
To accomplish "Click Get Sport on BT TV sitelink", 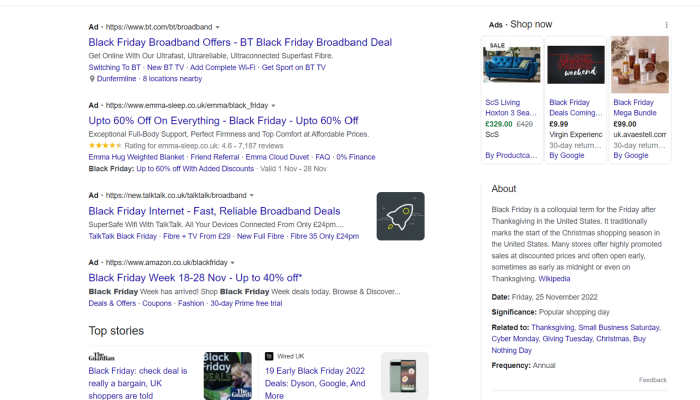I will 294,67.
